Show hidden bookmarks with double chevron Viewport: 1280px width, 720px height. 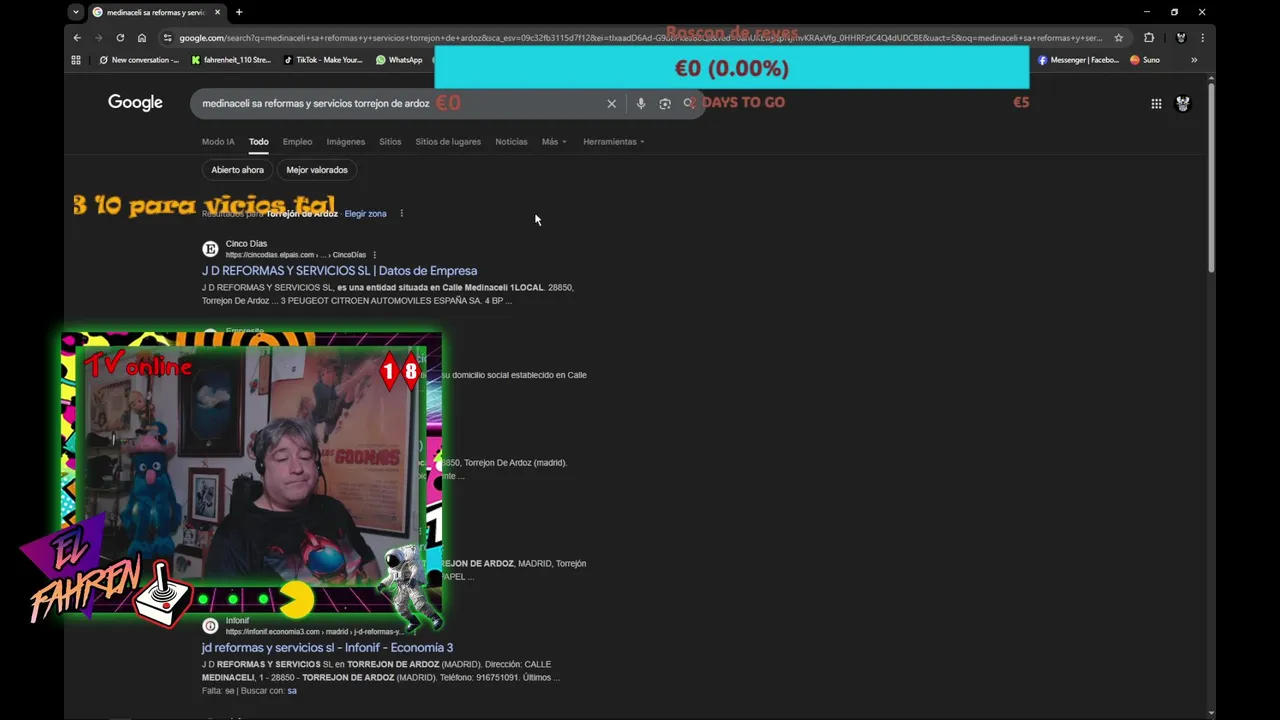[1194, 60]
